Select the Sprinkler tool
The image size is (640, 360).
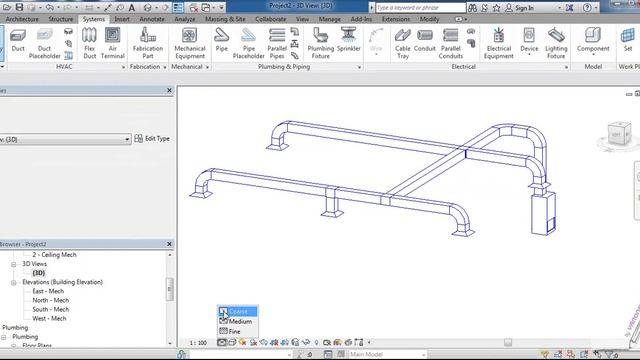349,40
